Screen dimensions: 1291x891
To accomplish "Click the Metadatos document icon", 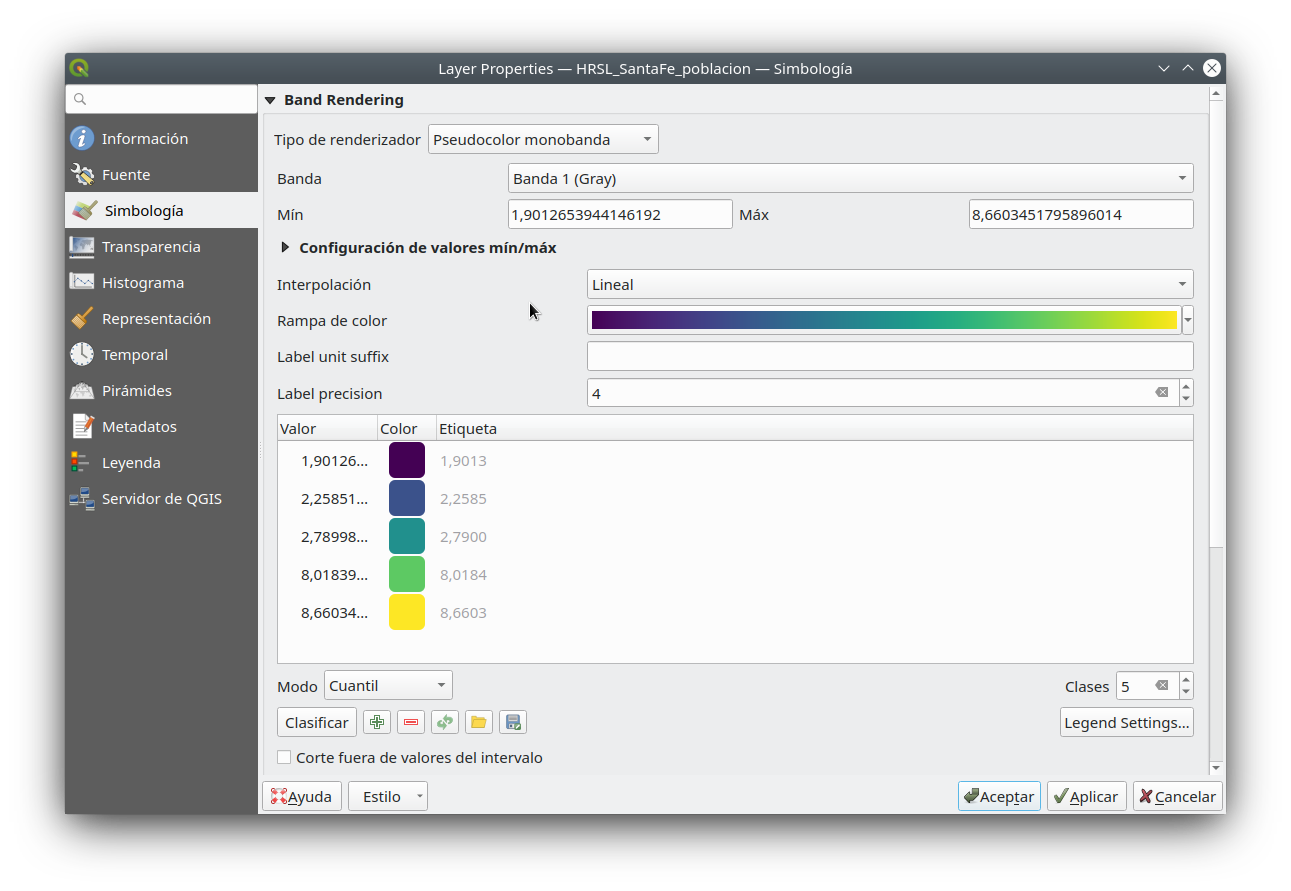I will [x=82, y=427].
